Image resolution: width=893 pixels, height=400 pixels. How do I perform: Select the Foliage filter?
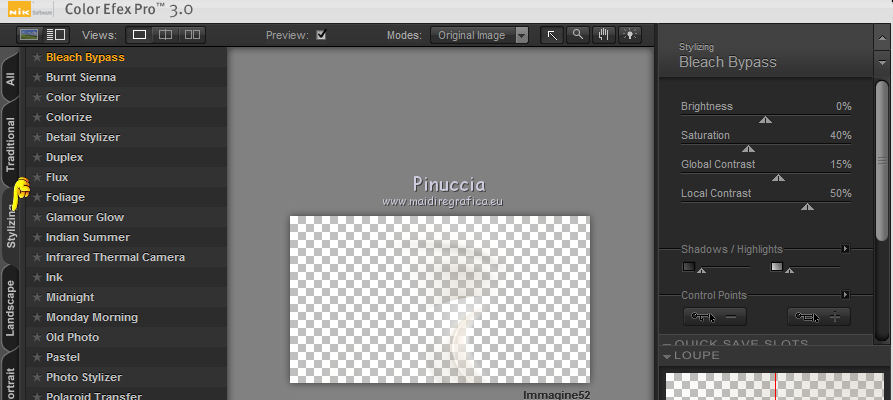[x=127, y=197]
